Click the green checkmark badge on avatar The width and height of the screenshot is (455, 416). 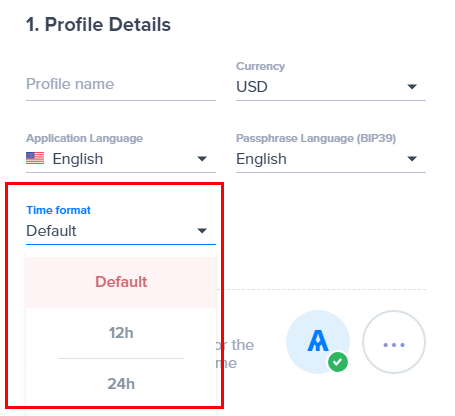pos(338,362)
